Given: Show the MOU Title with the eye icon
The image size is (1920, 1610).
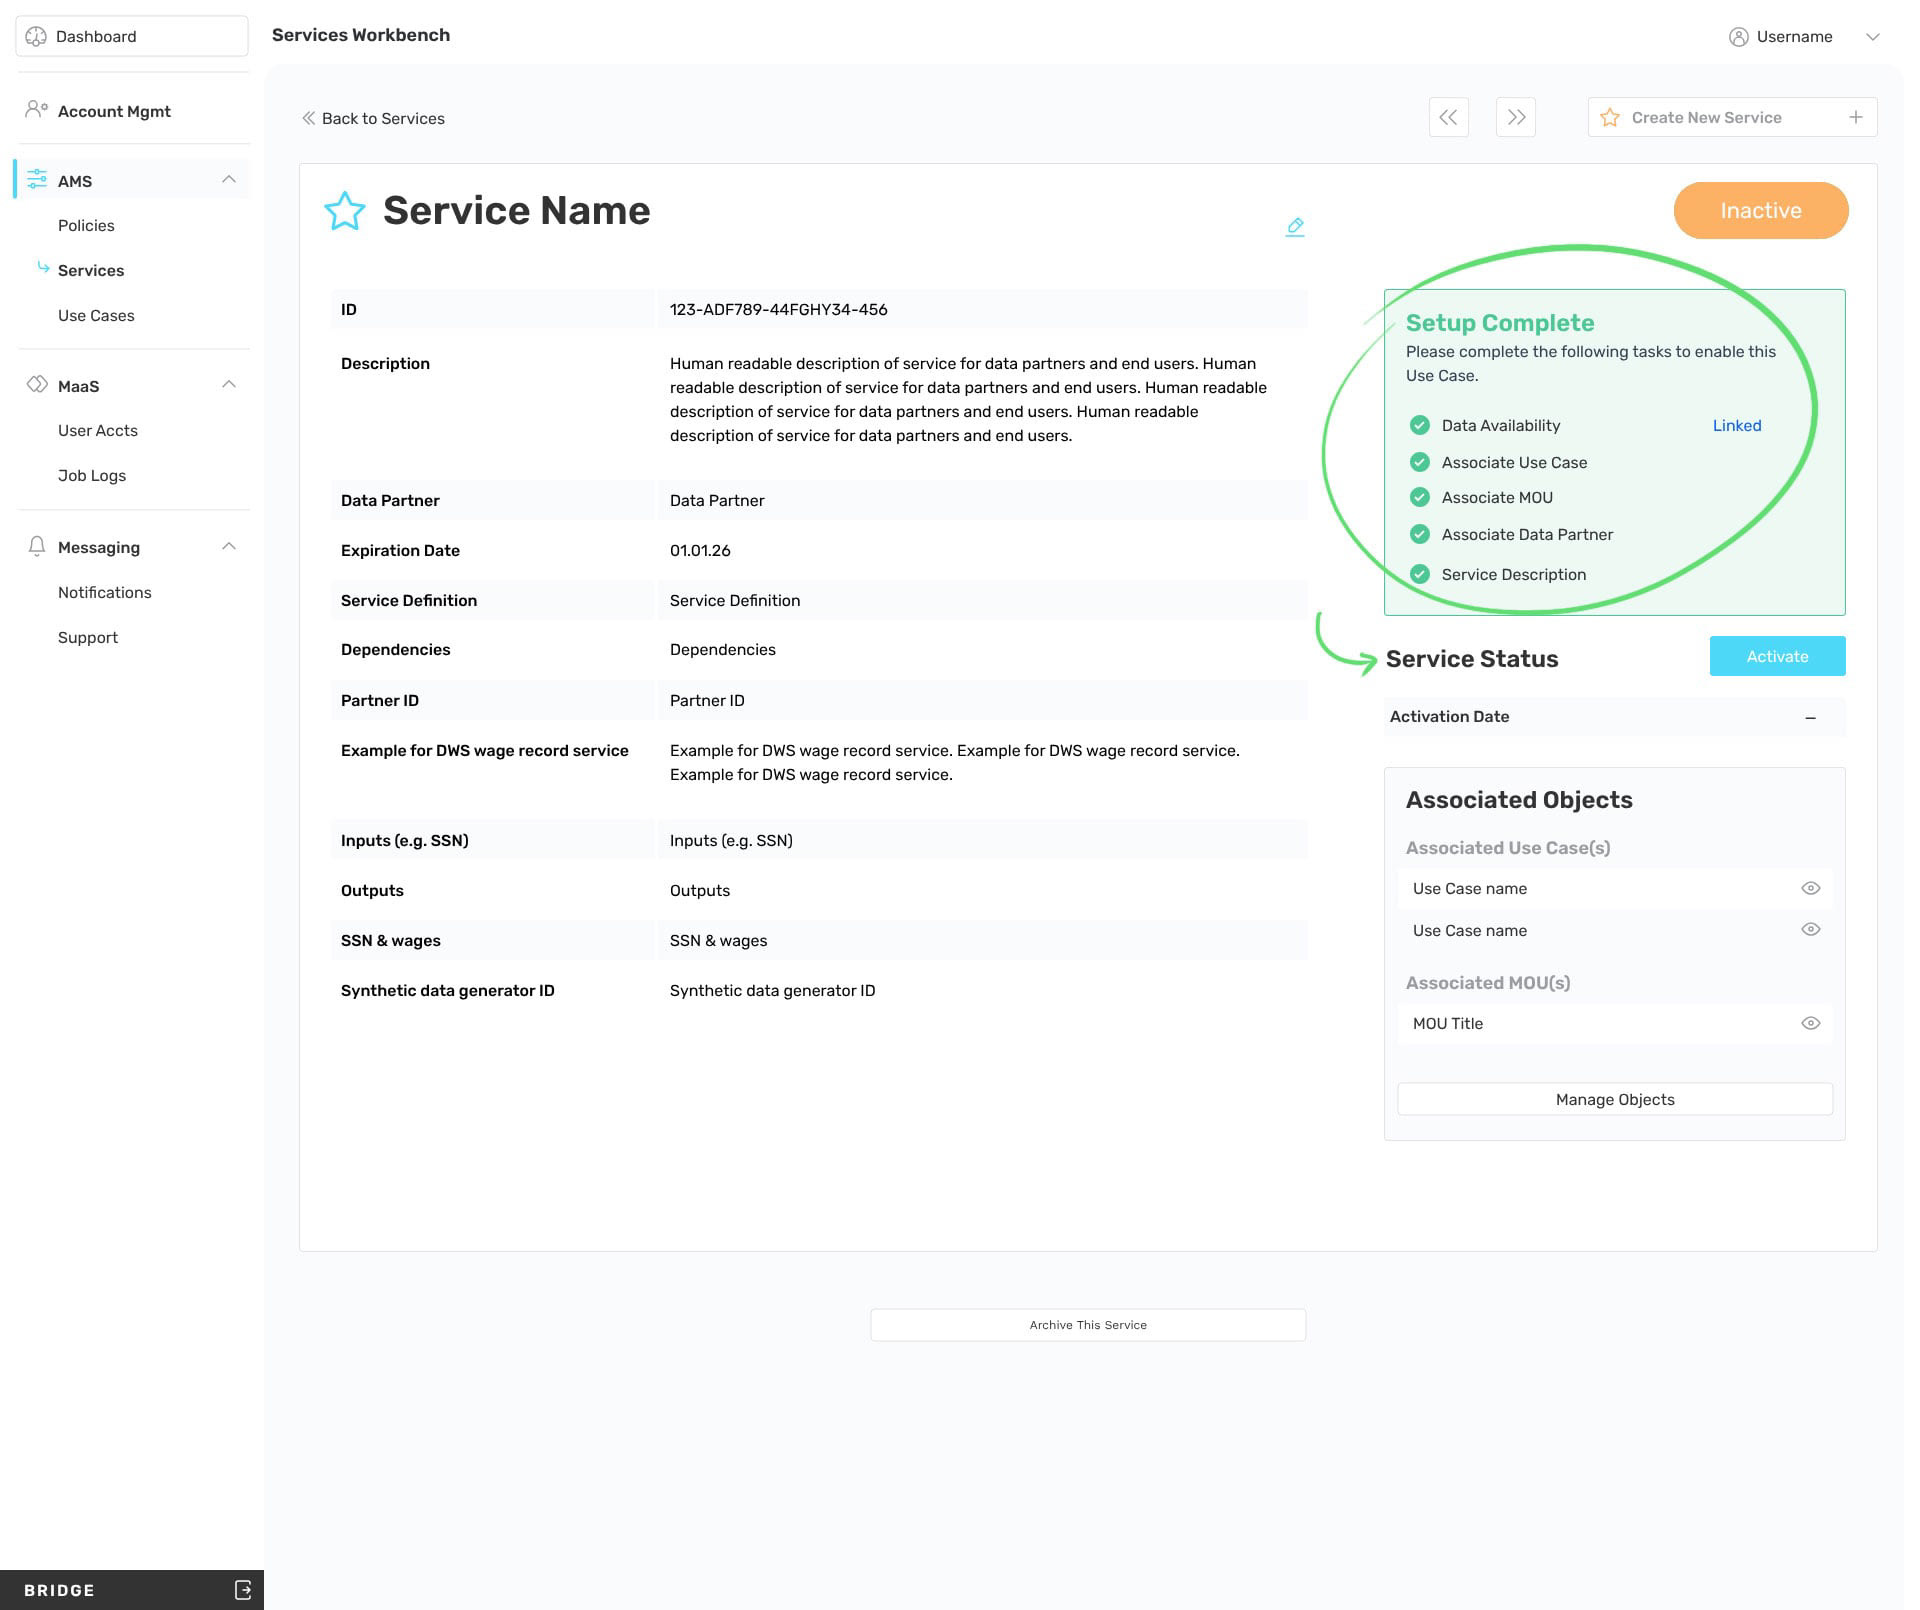Looking at the screenshot, I should pos(1811,1023).
